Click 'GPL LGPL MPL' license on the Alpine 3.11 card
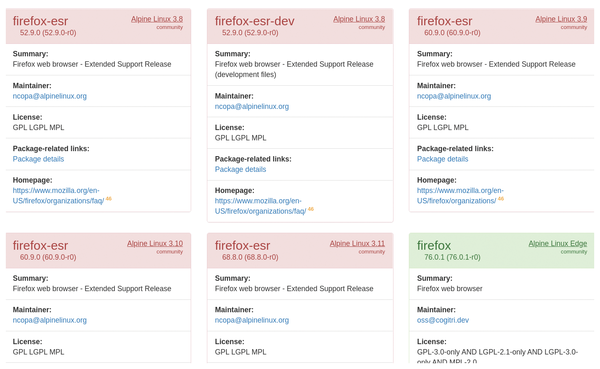600x369 pixels. (240, 352)
